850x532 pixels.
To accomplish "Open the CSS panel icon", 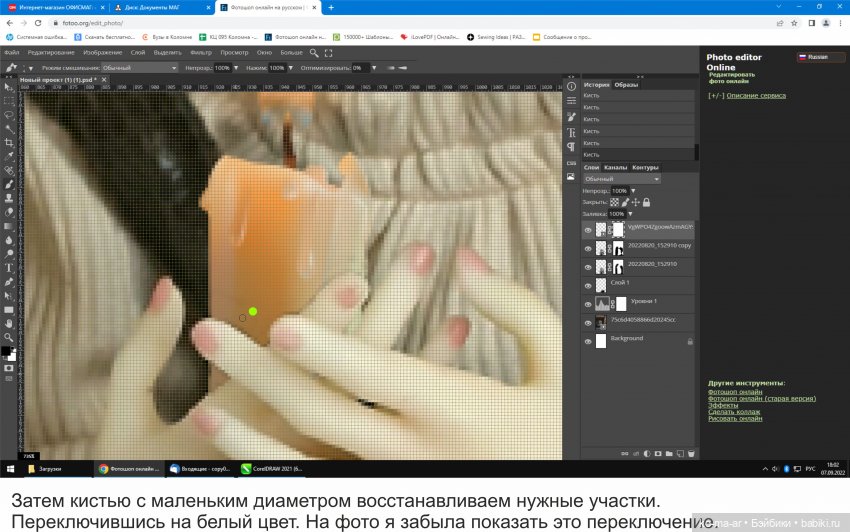I will tap(571, 163).
